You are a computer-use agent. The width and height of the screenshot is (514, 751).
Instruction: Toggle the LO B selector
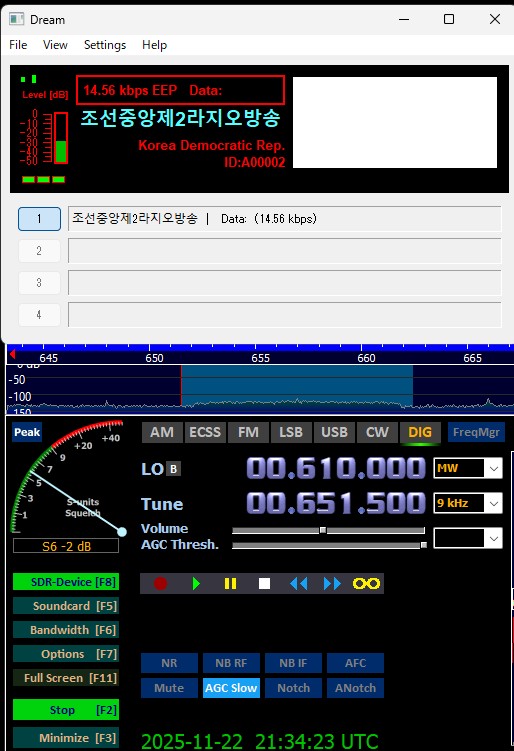coord(173,469)
